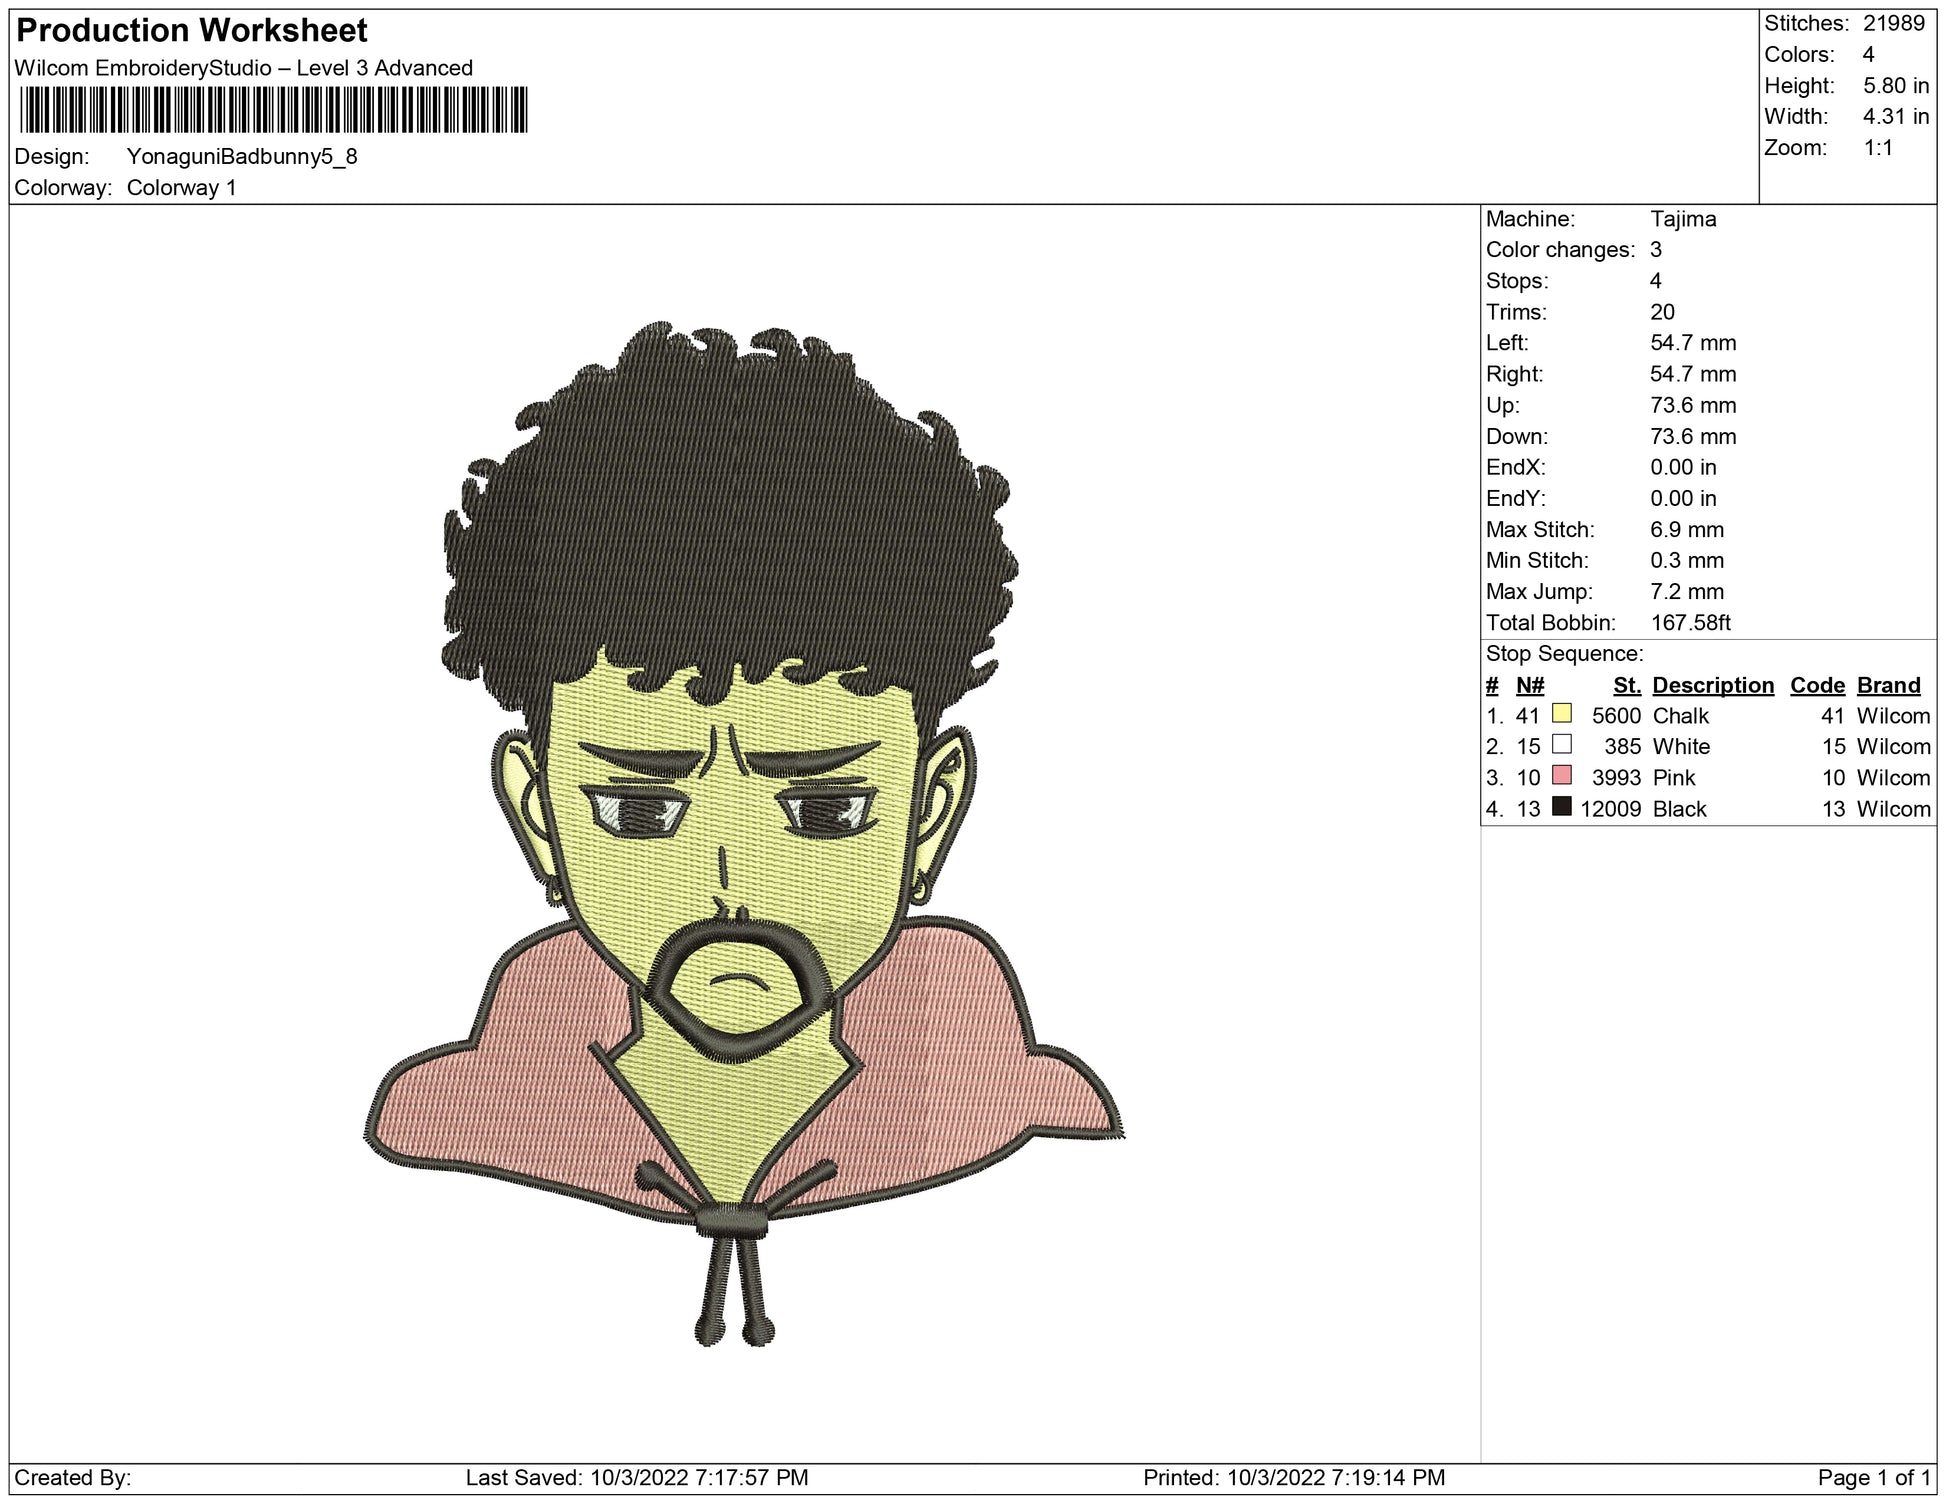The image size is (1946, 1497).
Task: Click the Machine value Tajima
Action: [x=1683, y=219]
